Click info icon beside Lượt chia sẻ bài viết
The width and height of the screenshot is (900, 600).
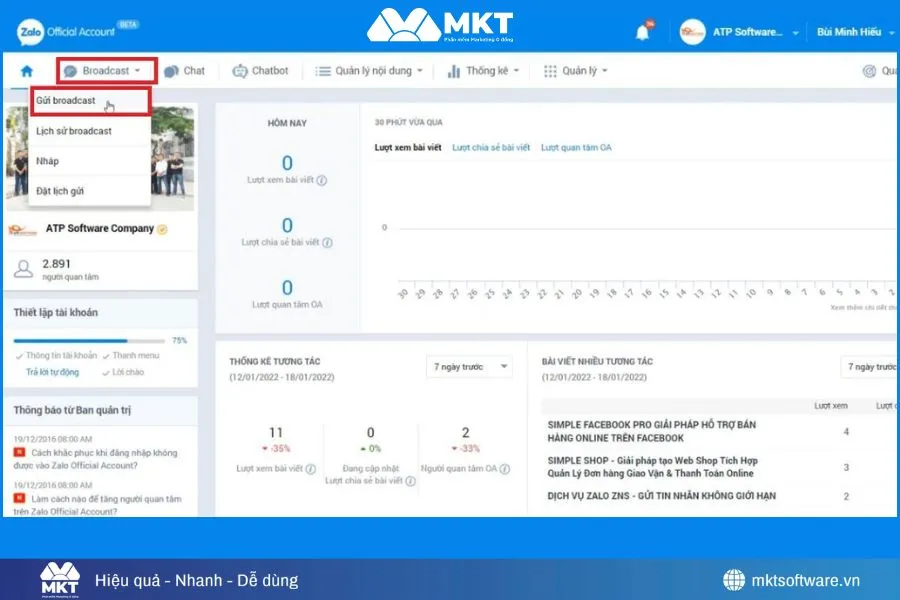tap(328, 242)
